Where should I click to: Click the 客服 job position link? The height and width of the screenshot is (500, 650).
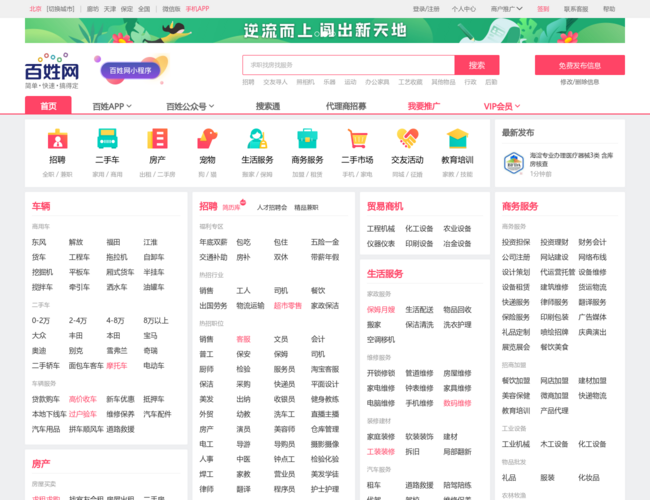[x=243, y=339]
